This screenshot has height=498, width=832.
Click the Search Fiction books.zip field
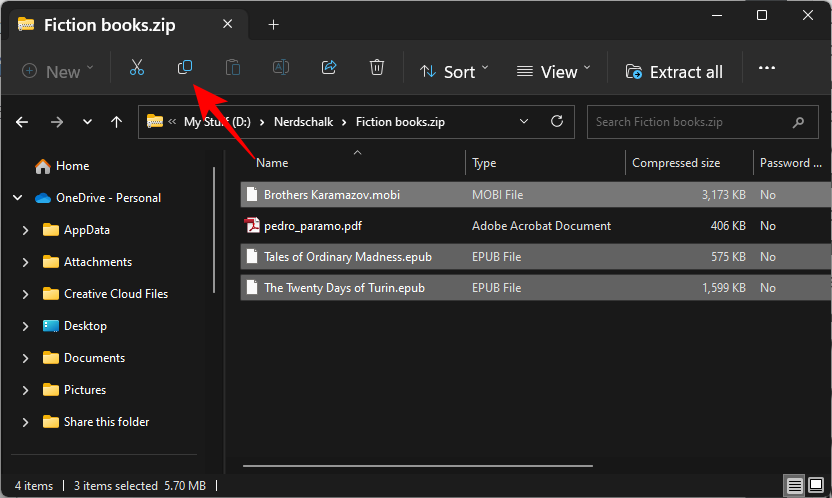tap(690, 122)
